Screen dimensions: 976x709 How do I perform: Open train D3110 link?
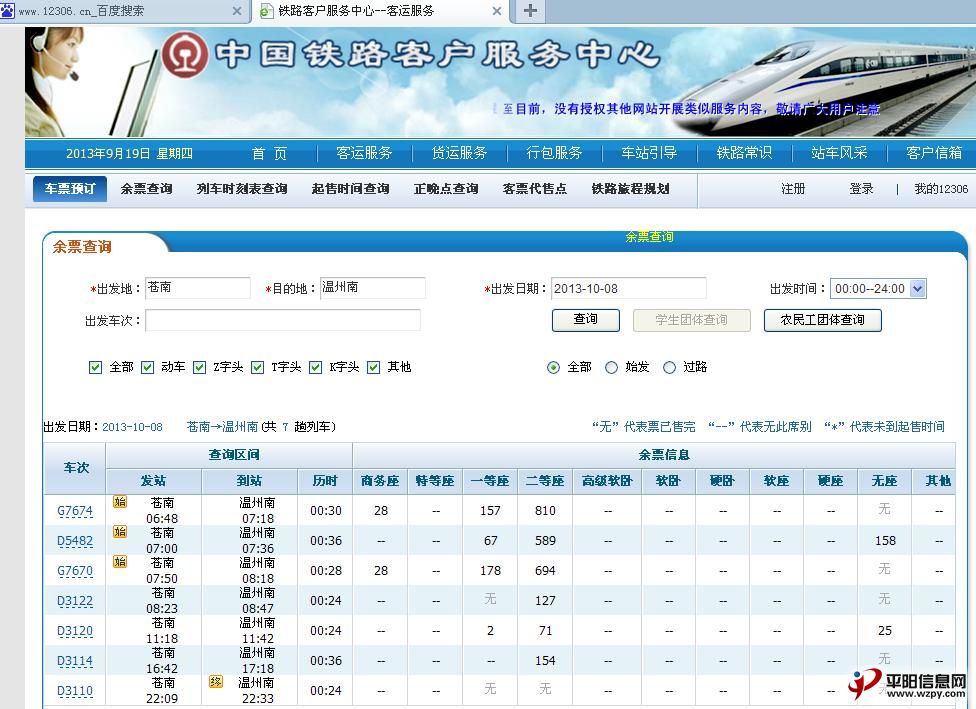pos(75,690)
